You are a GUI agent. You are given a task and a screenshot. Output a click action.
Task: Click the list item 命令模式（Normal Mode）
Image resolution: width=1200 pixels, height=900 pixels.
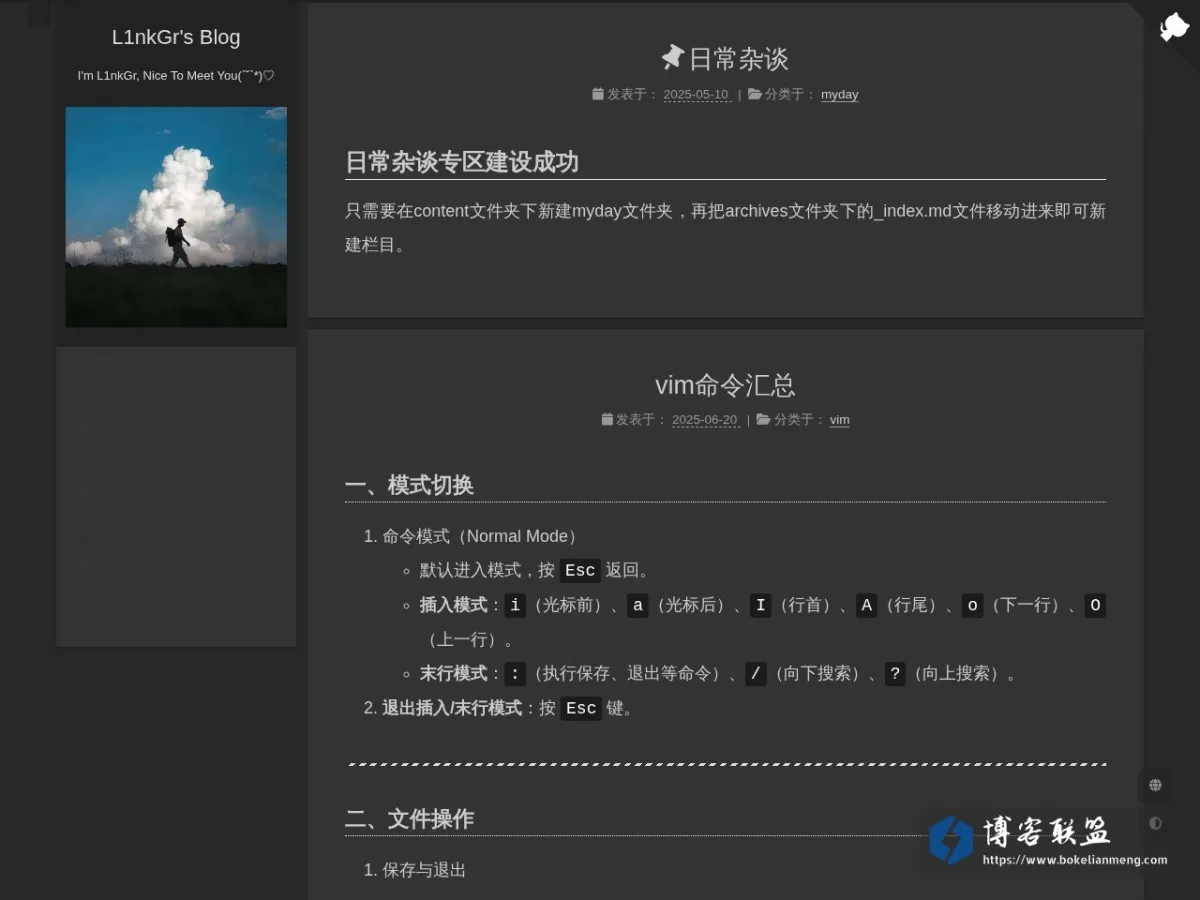481,536
